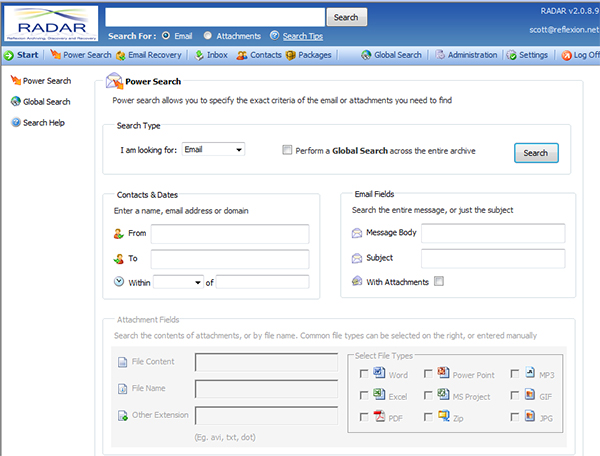Click the PDF file type icon

click(x=379, y=415)
